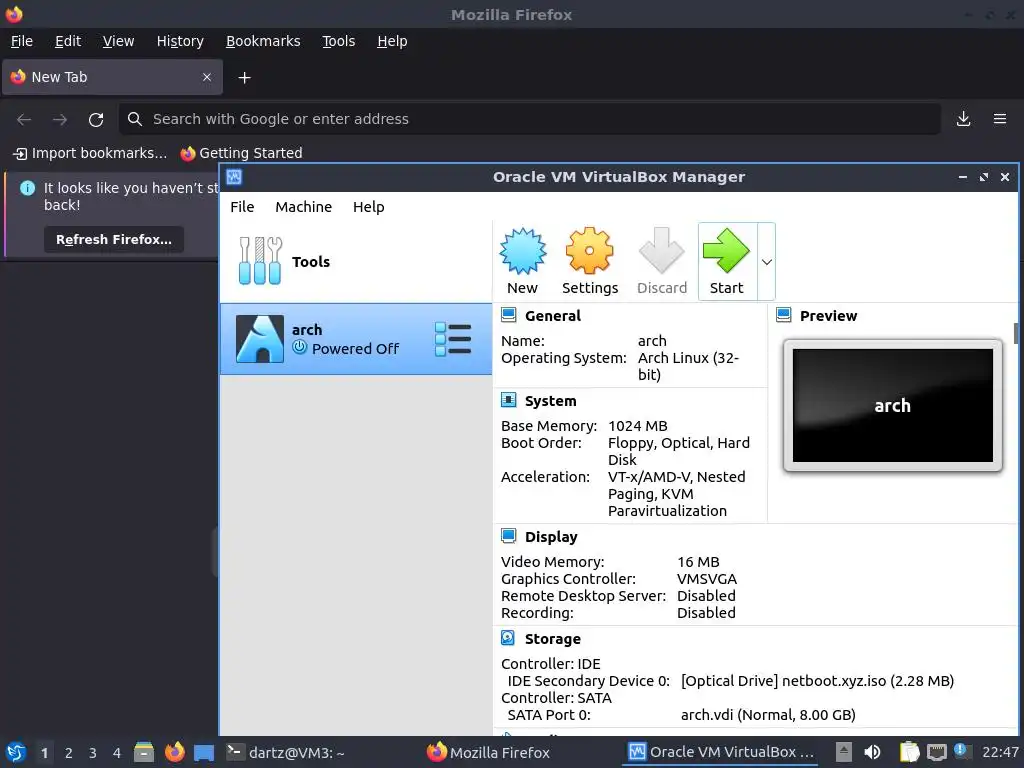Open Firefox Tools menu
Viewport: 1024px width, 768px height.
[x=338, y=41]
